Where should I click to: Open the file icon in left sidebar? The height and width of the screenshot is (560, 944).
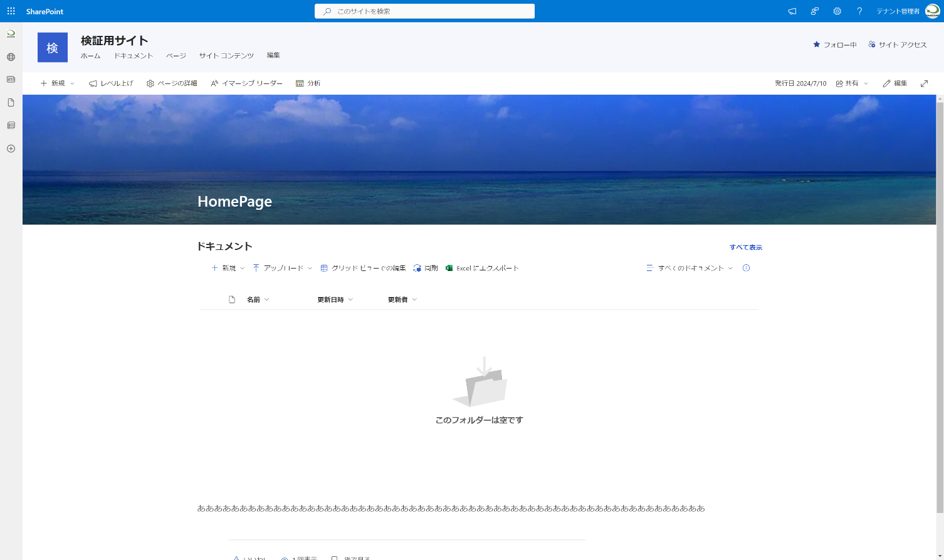11,102
